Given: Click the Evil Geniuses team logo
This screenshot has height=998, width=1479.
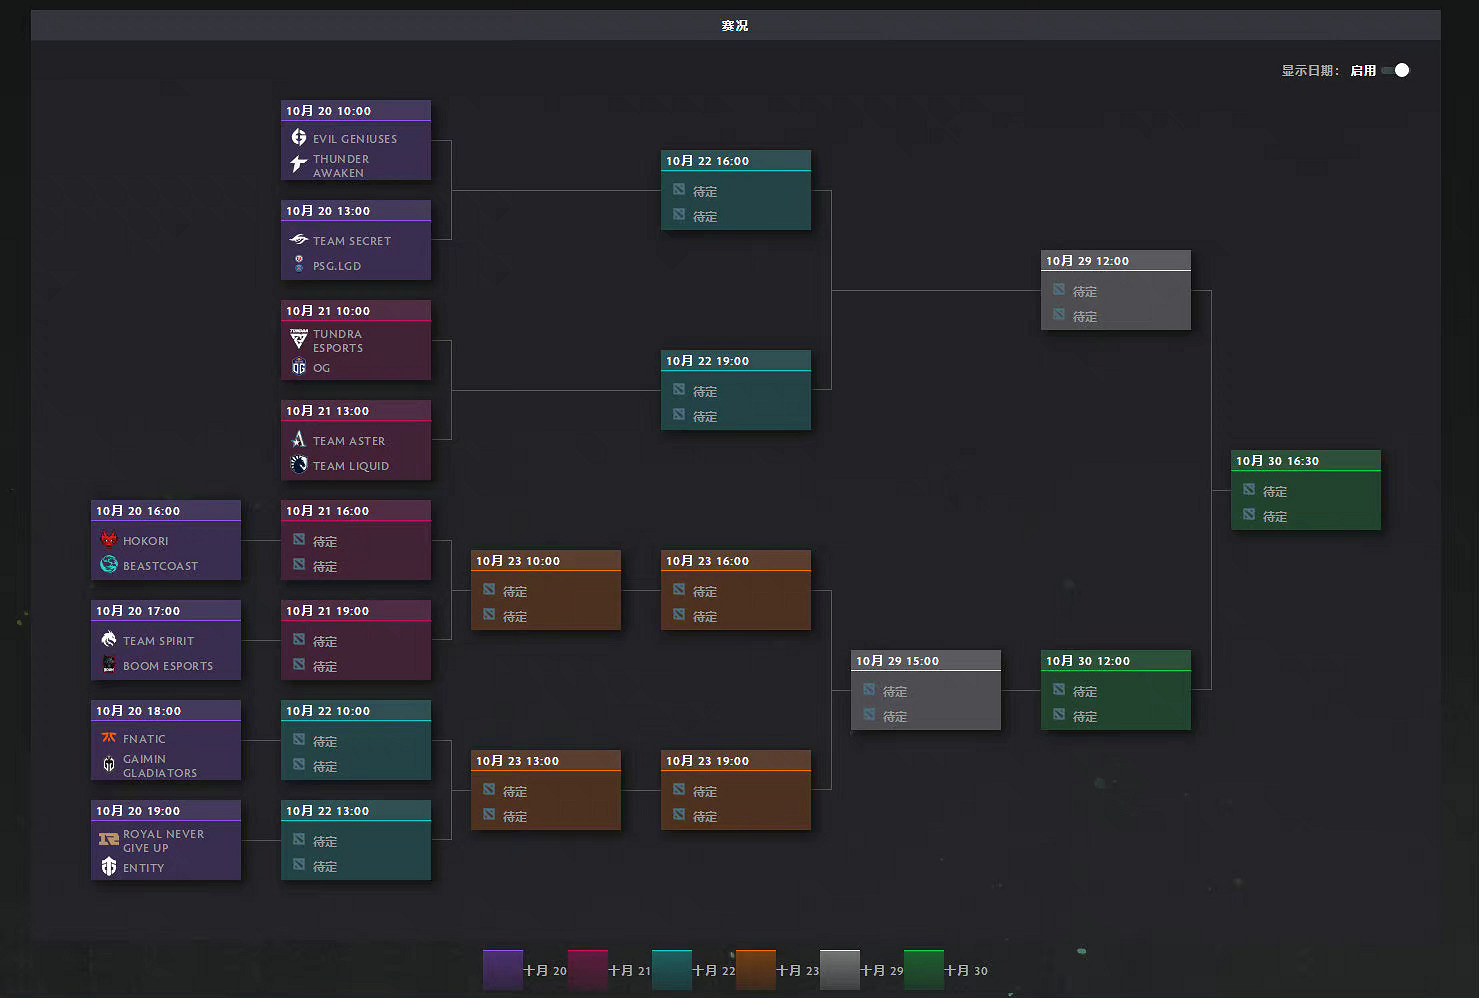Looking at the screenshot, I should tap(299, 138).
